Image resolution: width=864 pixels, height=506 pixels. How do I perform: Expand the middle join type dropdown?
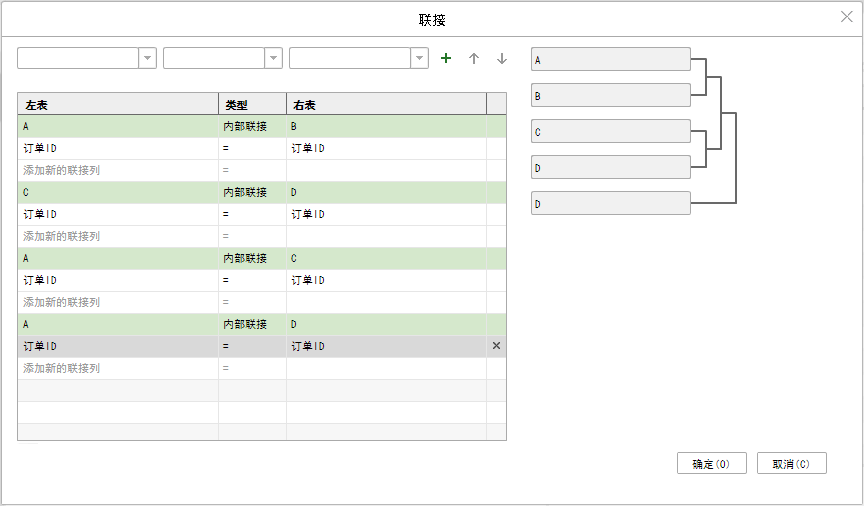pyautogui.click(x=273, y=59)
